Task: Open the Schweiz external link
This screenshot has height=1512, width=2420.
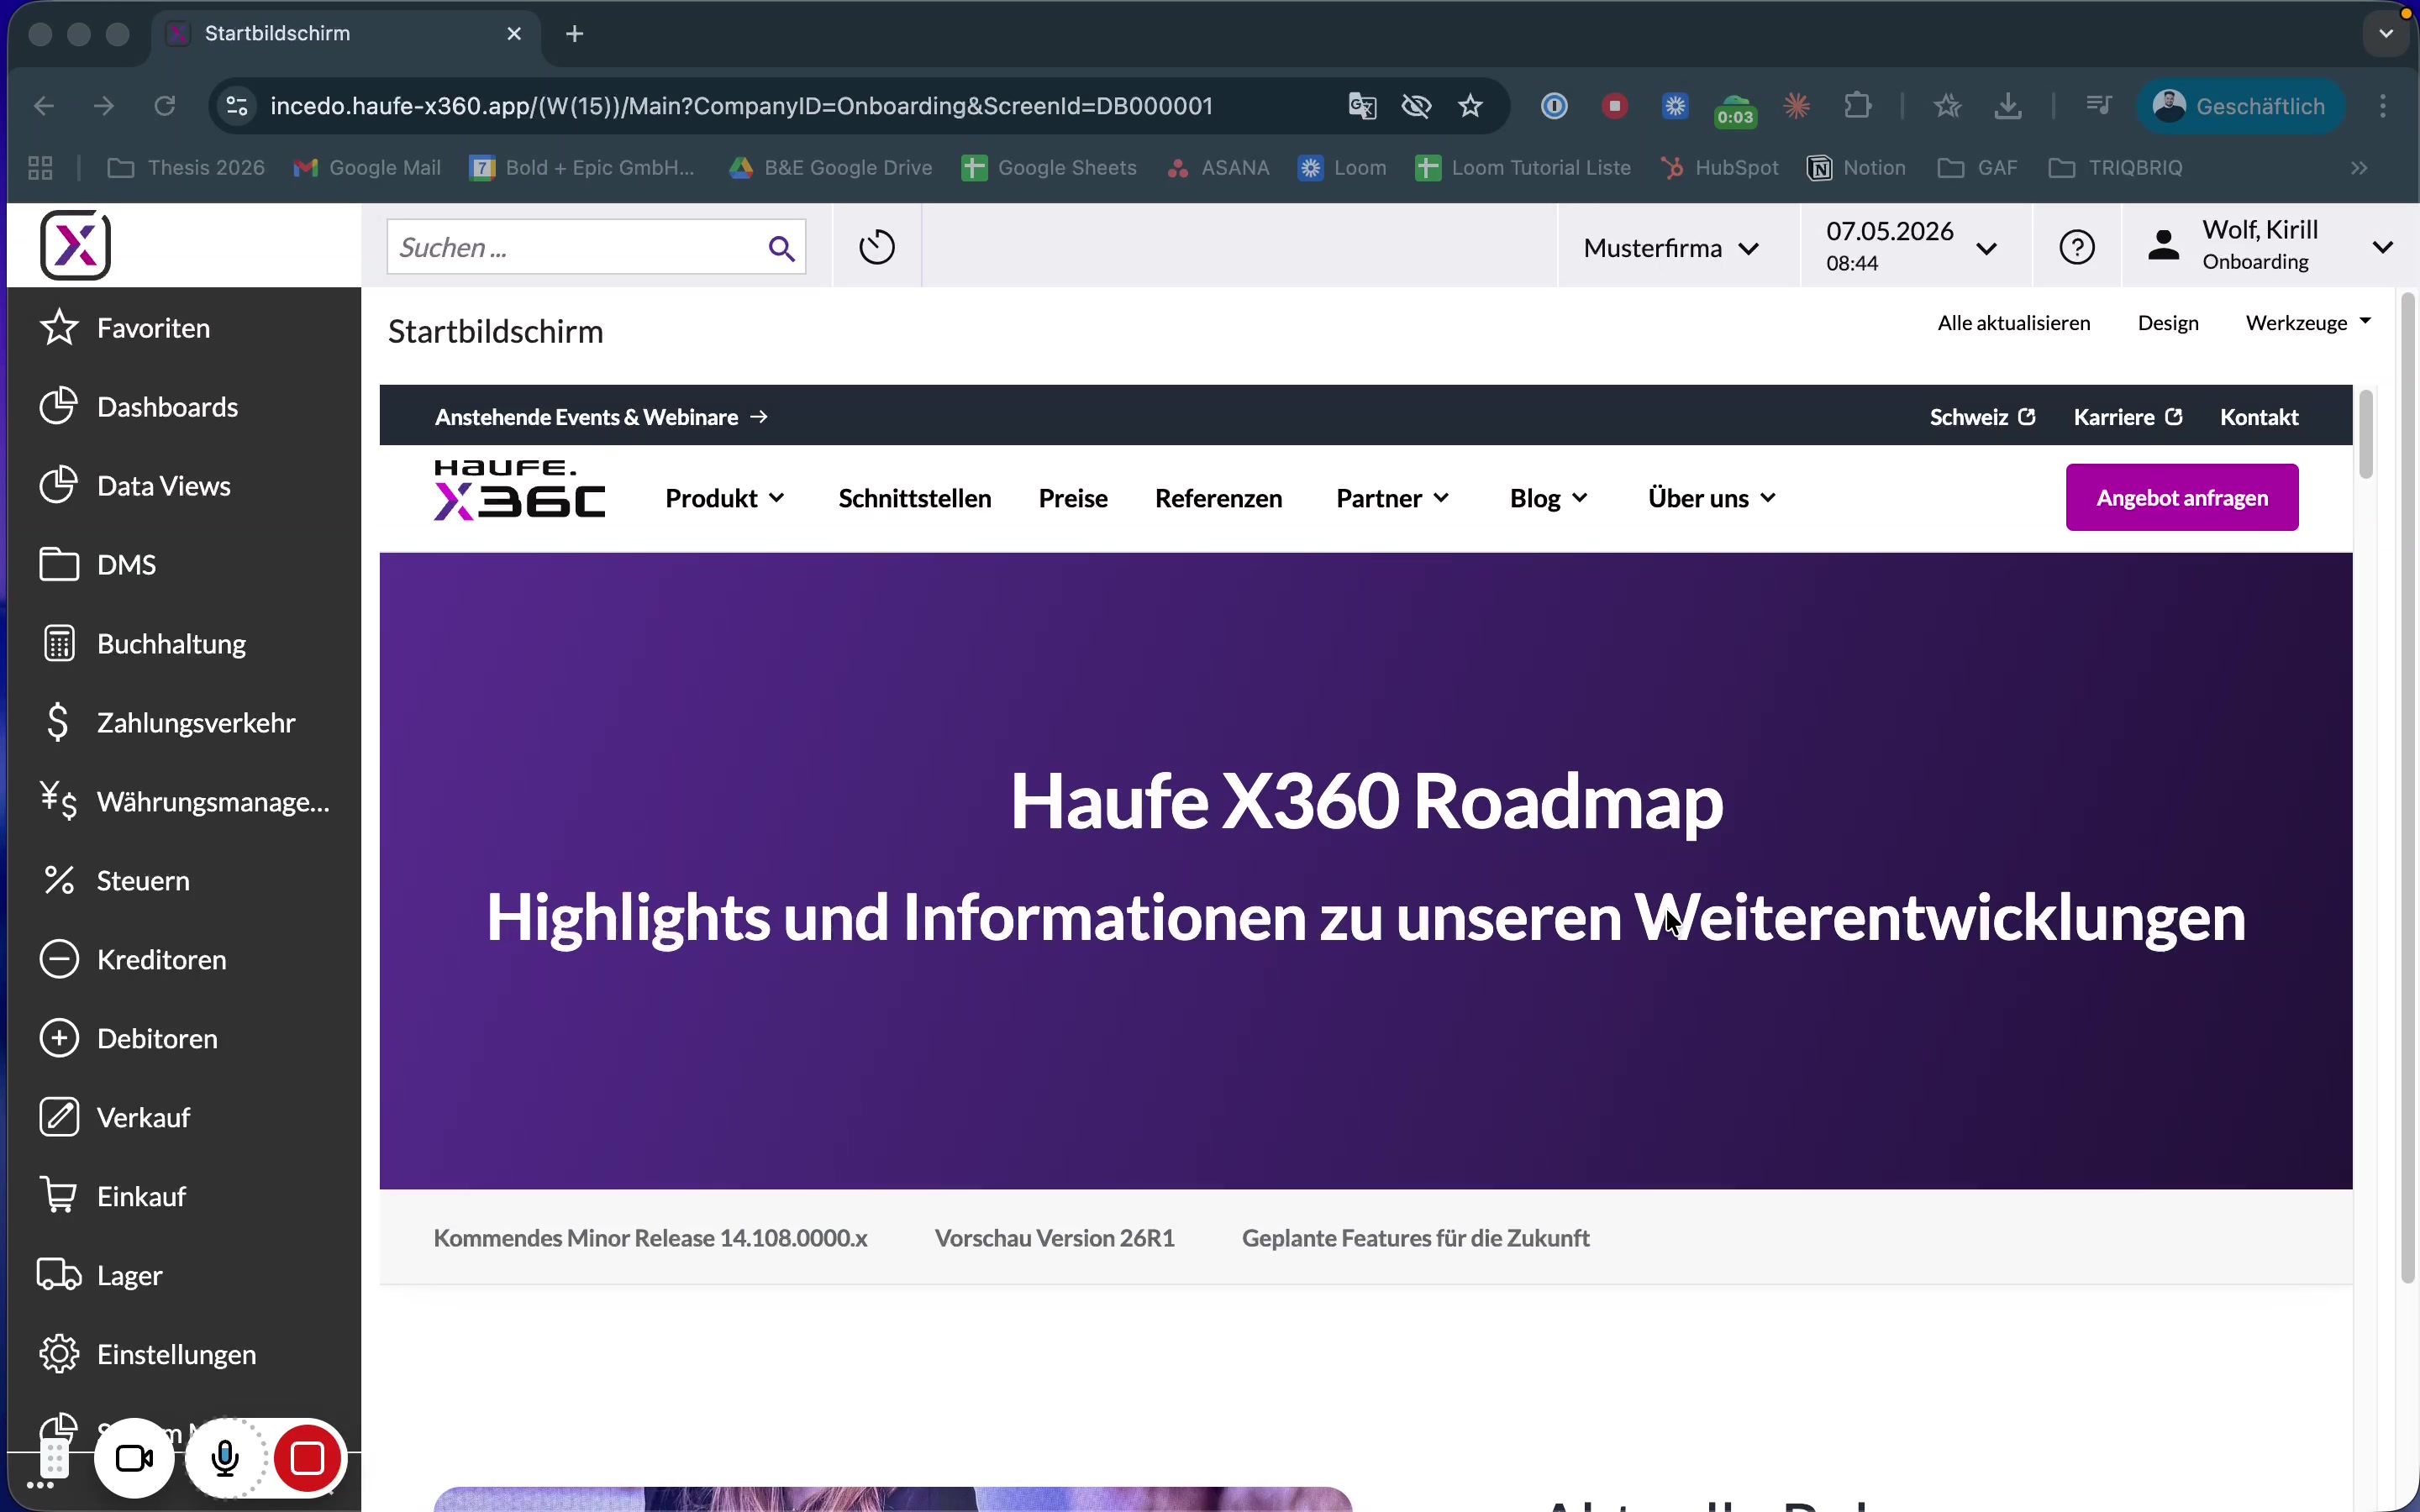Action: pyautogui.click(x=1982, y=417)
